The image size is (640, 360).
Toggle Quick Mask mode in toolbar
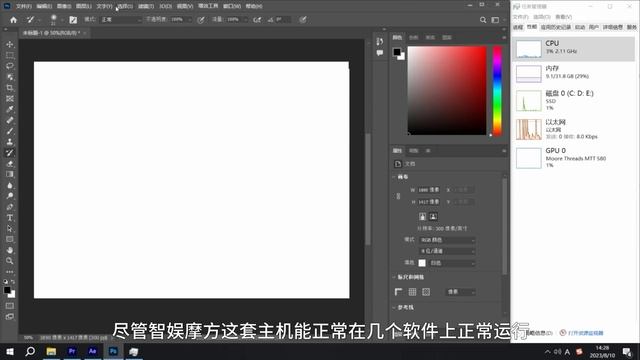pyautogui.click(x=10, y=306)
